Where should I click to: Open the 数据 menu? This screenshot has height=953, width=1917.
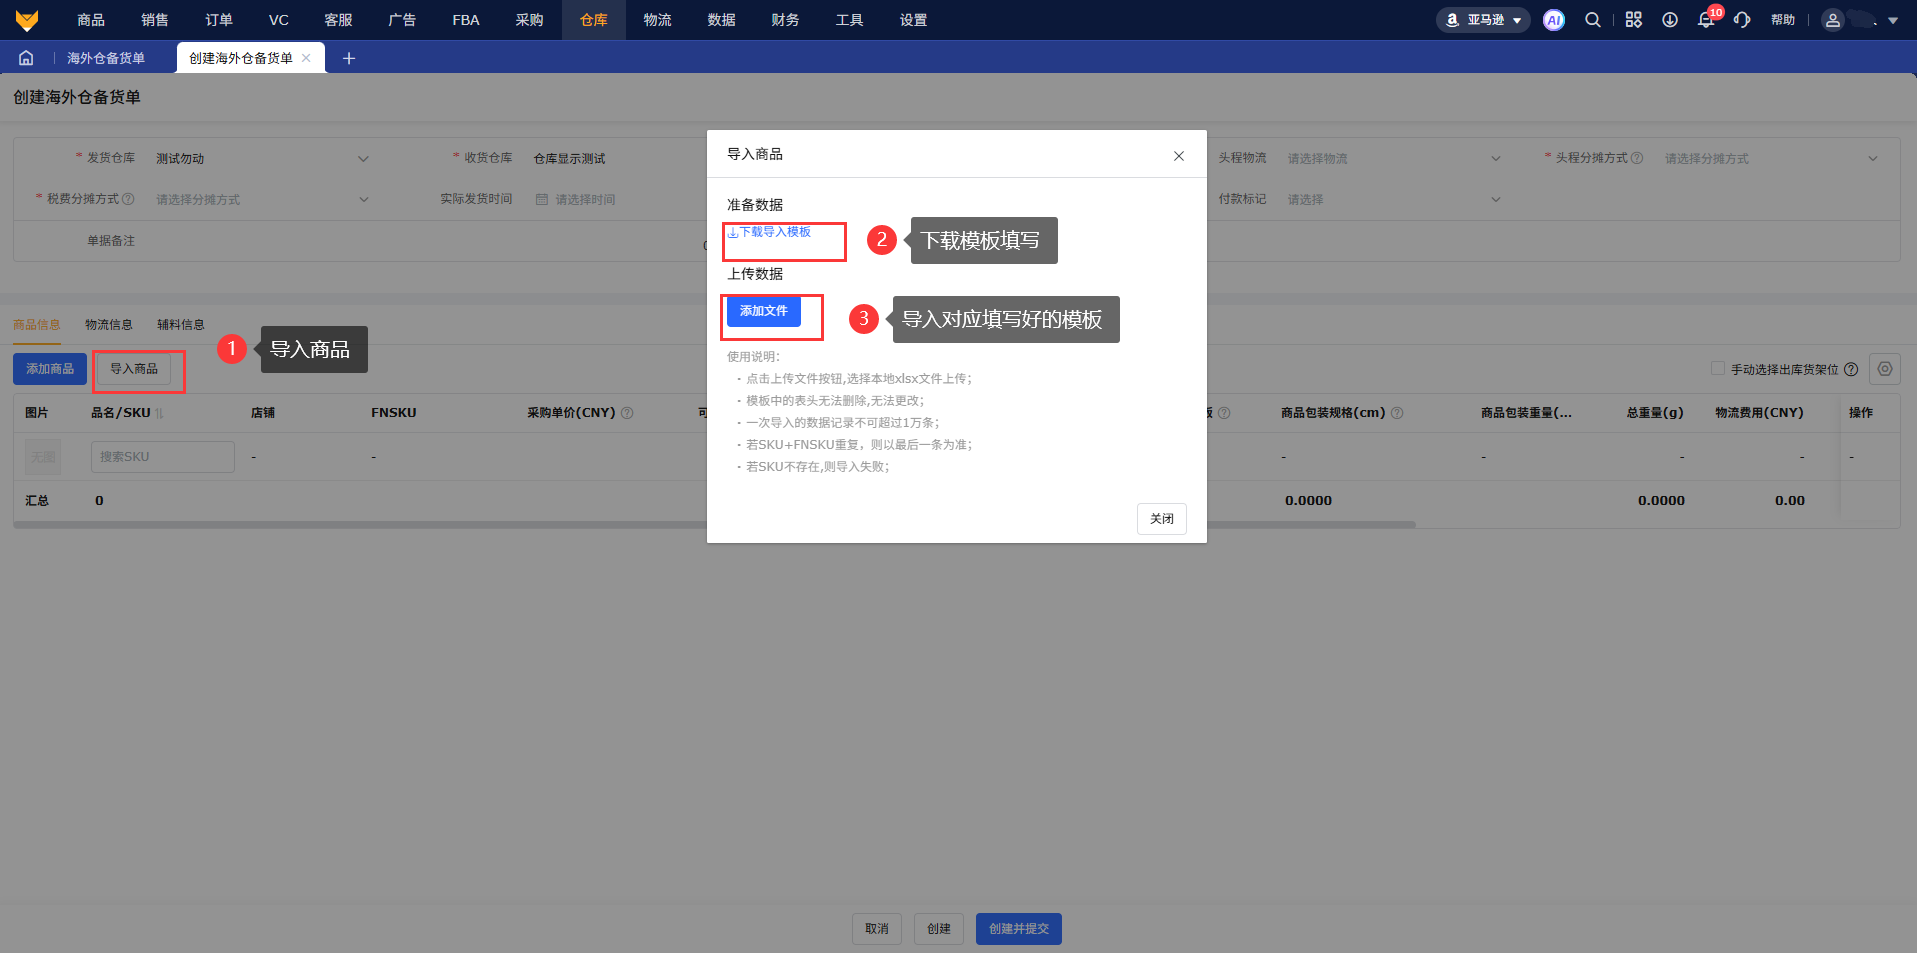click(722, 20)
